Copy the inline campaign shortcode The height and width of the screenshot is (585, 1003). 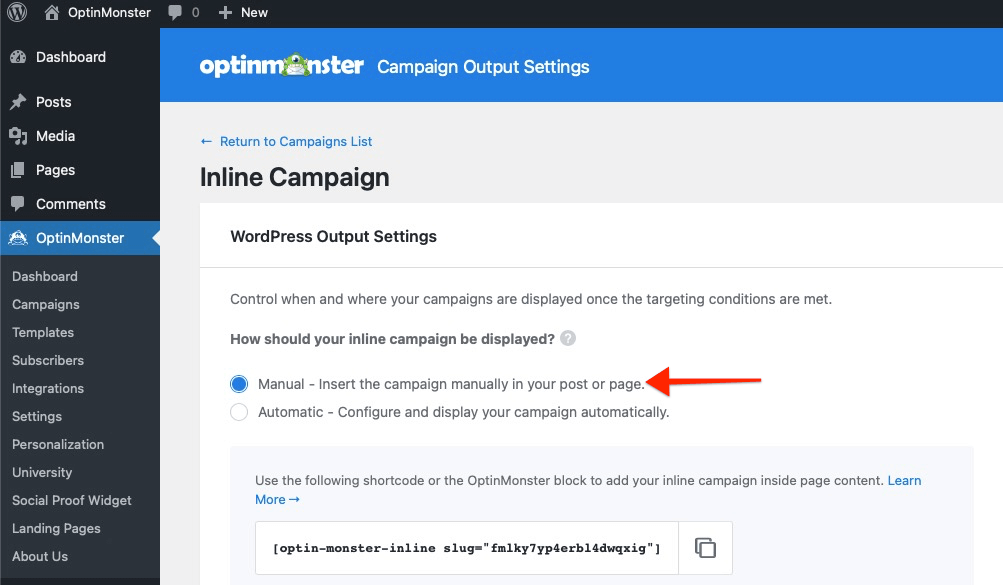[706, 547]
